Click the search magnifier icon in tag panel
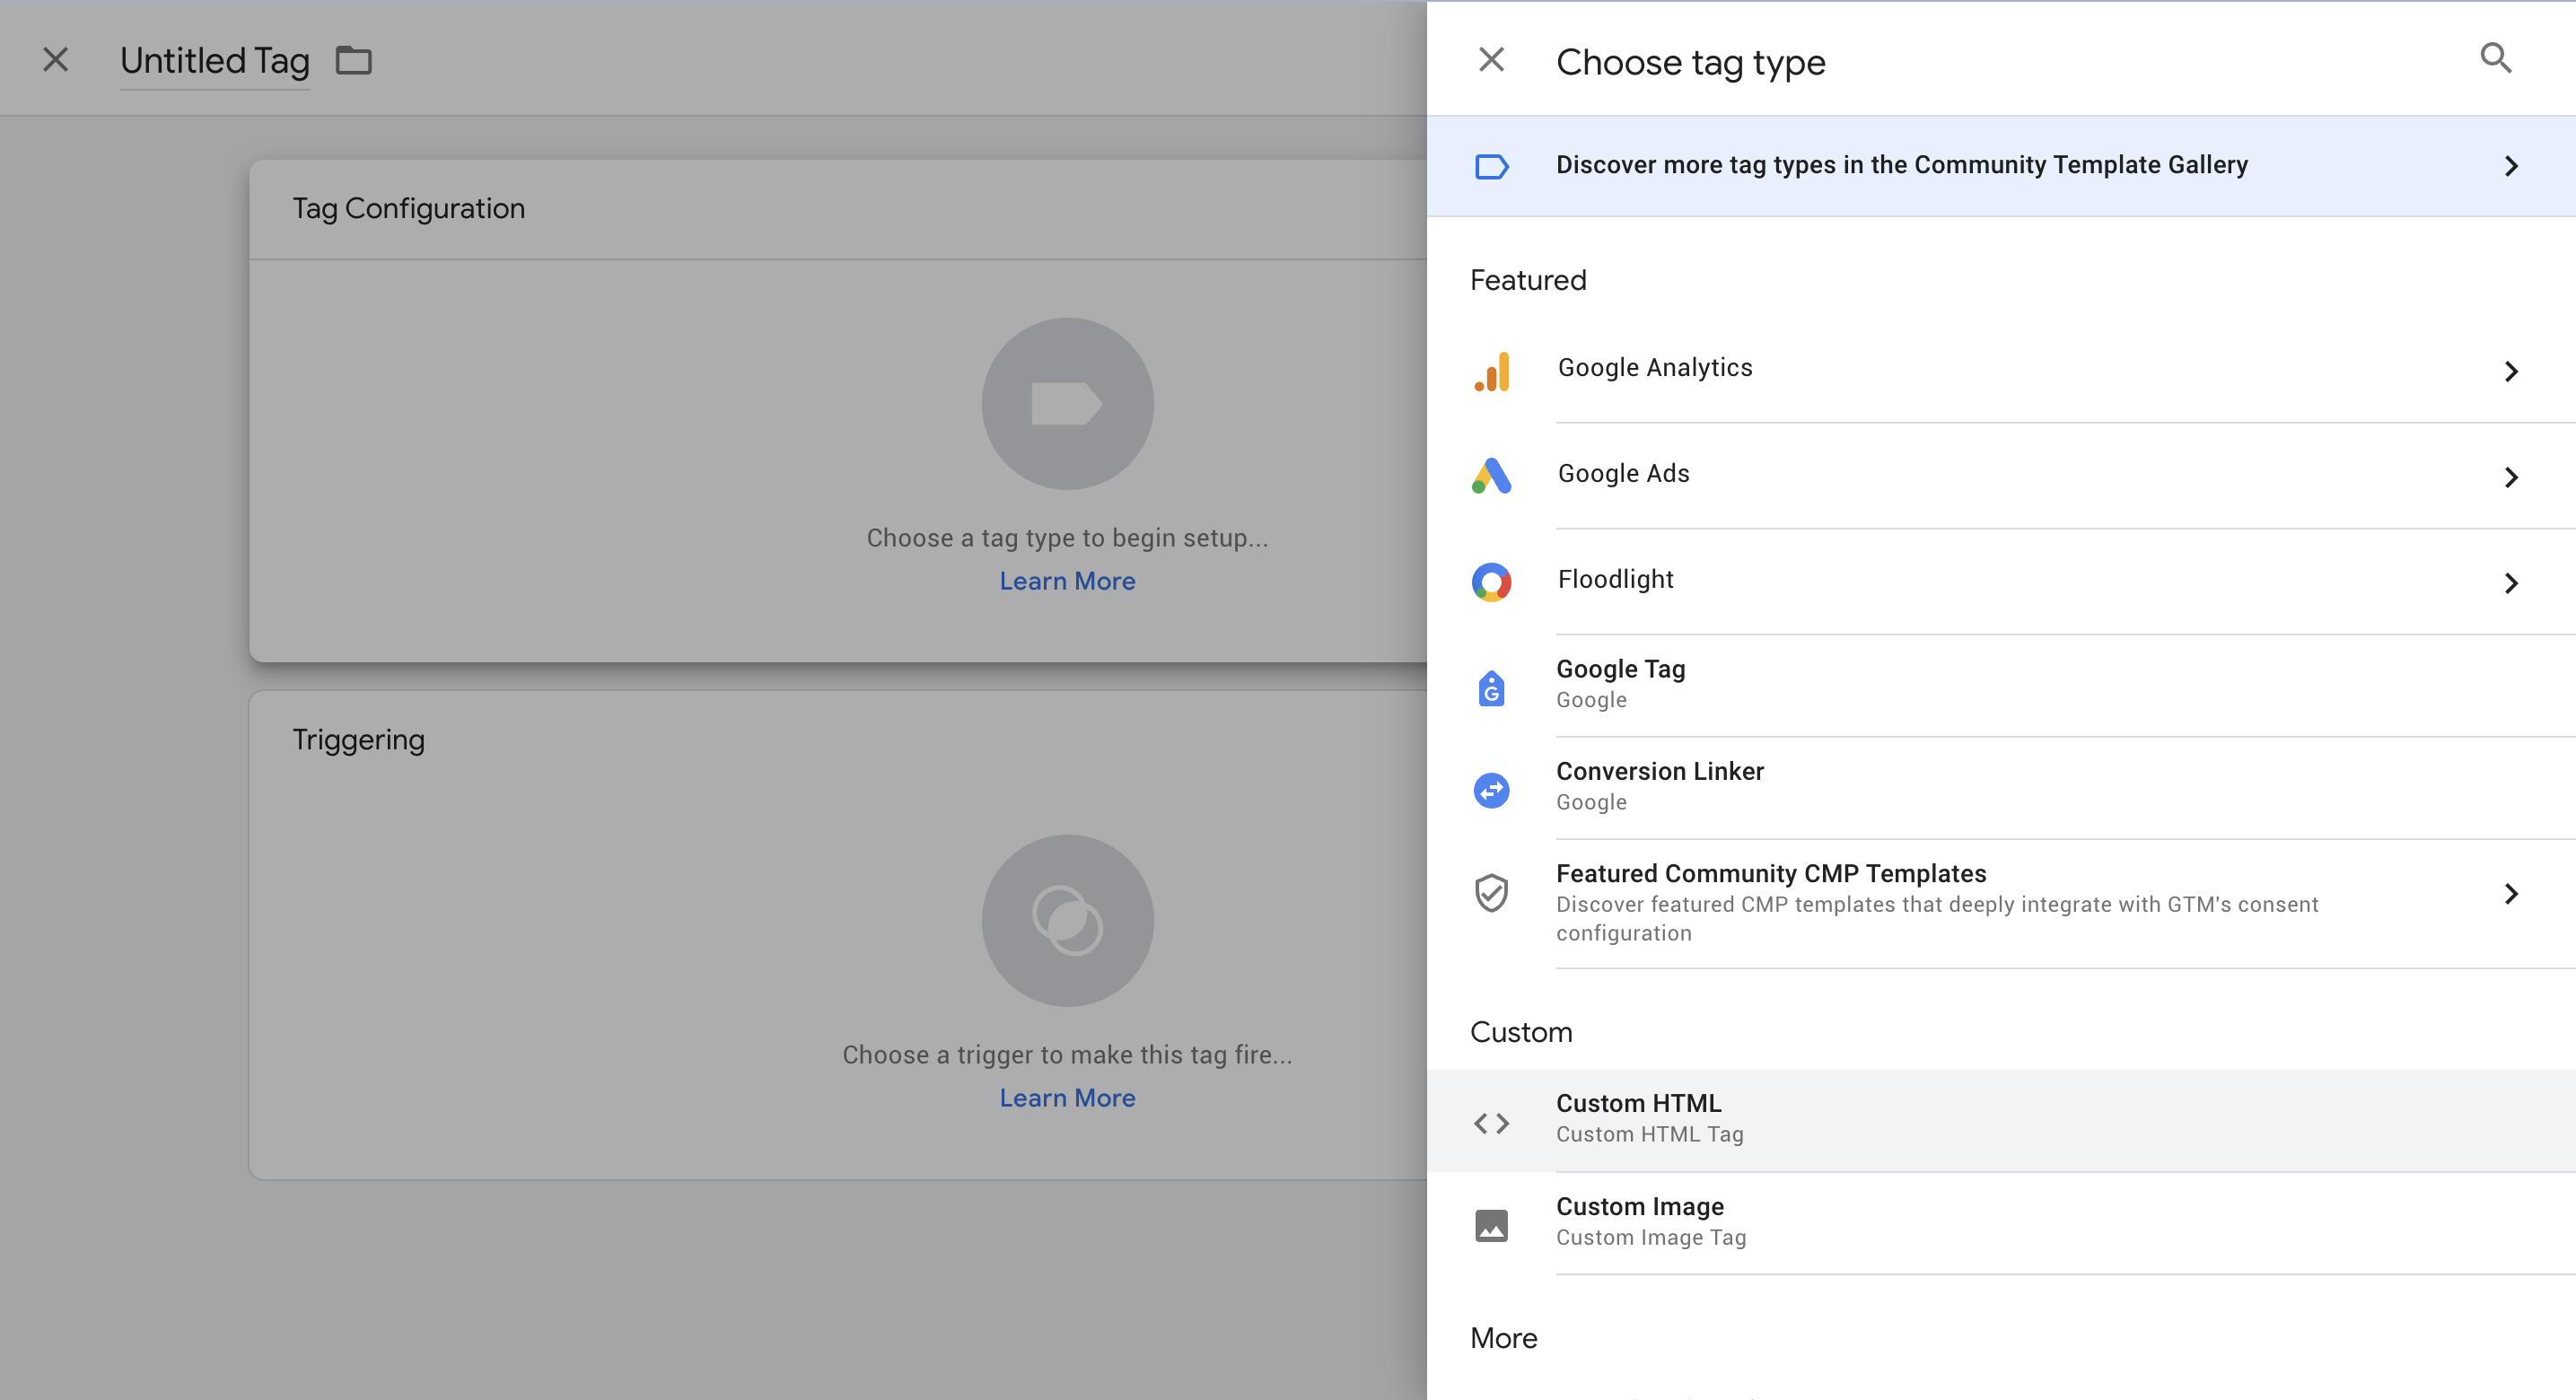The height and width of the screenshot is (1400, 2576). [x=2495, y=59]
